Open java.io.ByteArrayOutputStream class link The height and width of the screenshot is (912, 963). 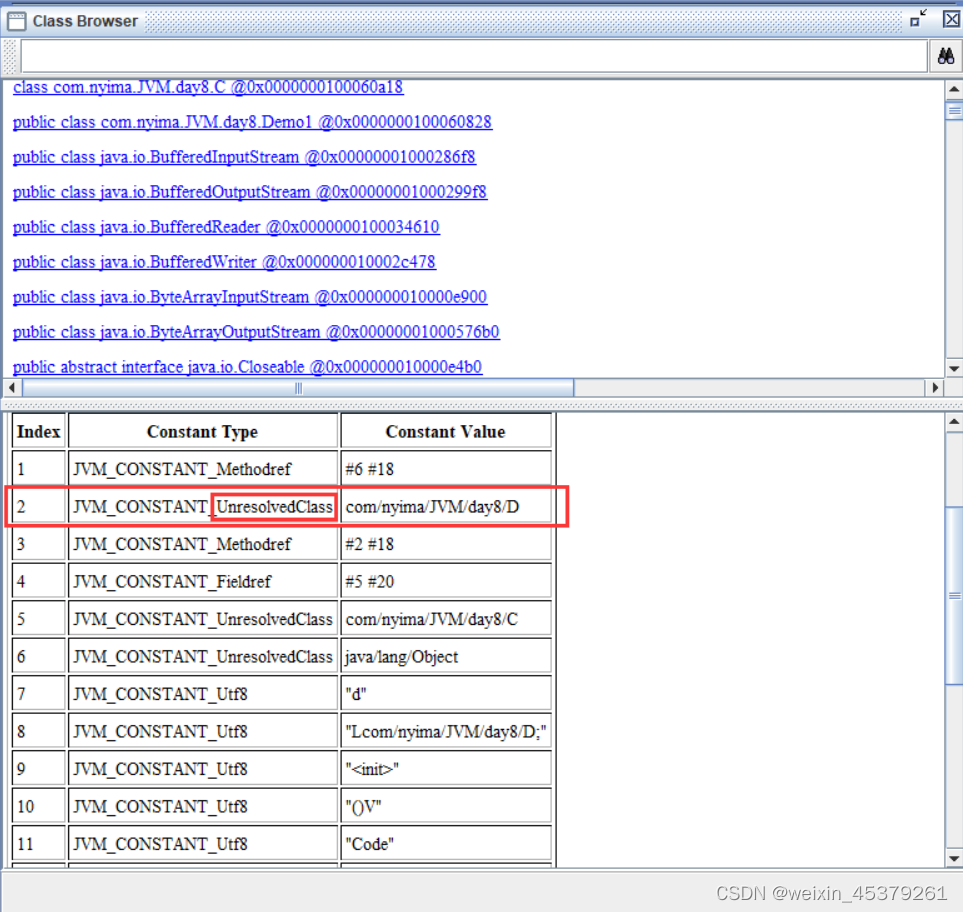(256, 332)
